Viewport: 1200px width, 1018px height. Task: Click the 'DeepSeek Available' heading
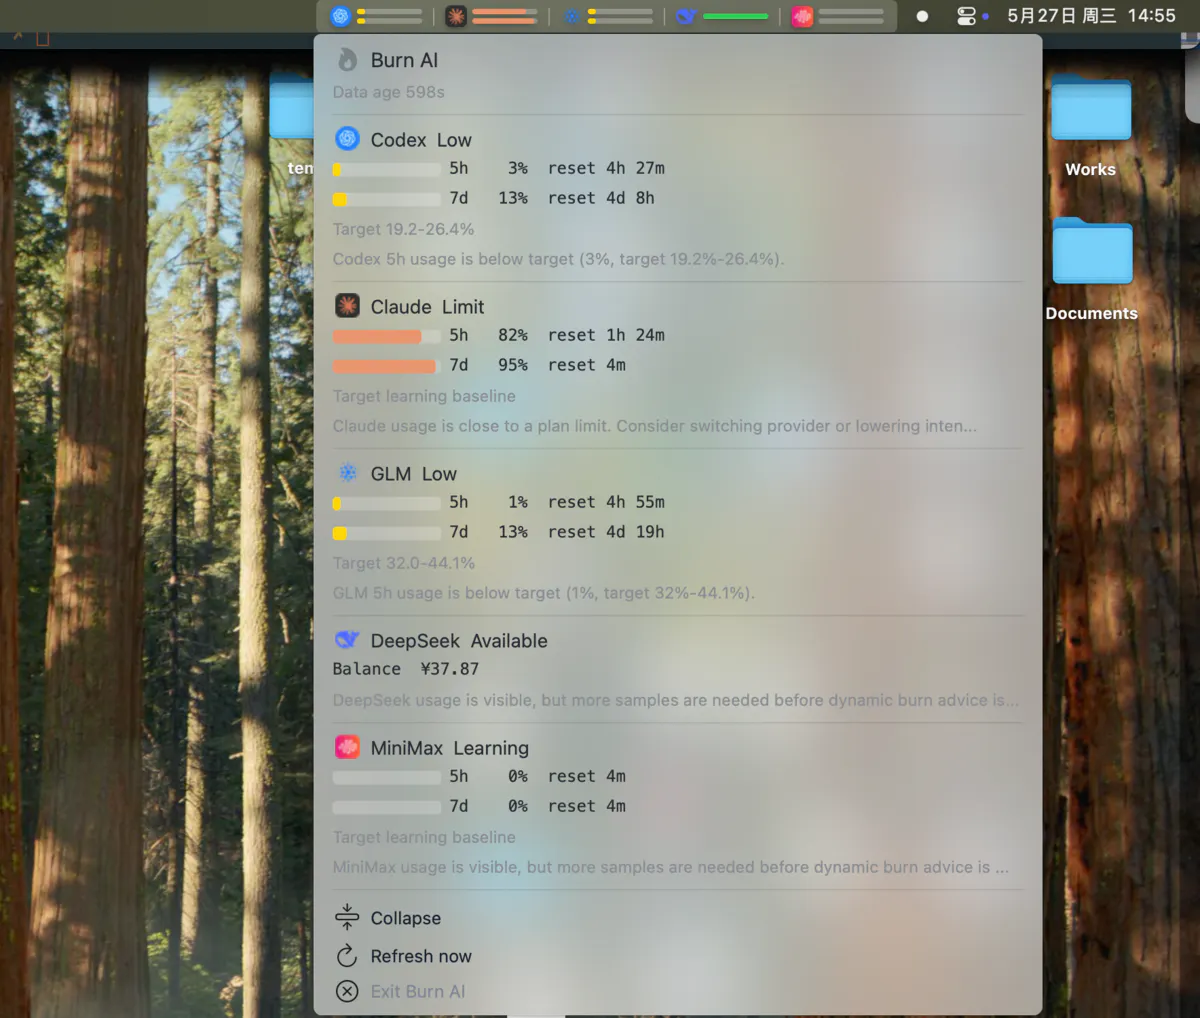459,641
